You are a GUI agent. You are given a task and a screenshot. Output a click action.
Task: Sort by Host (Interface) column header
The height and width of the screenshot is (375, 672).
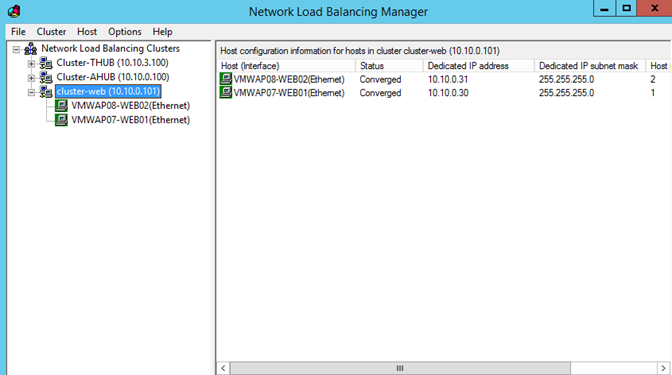click(x=286, y=66)
